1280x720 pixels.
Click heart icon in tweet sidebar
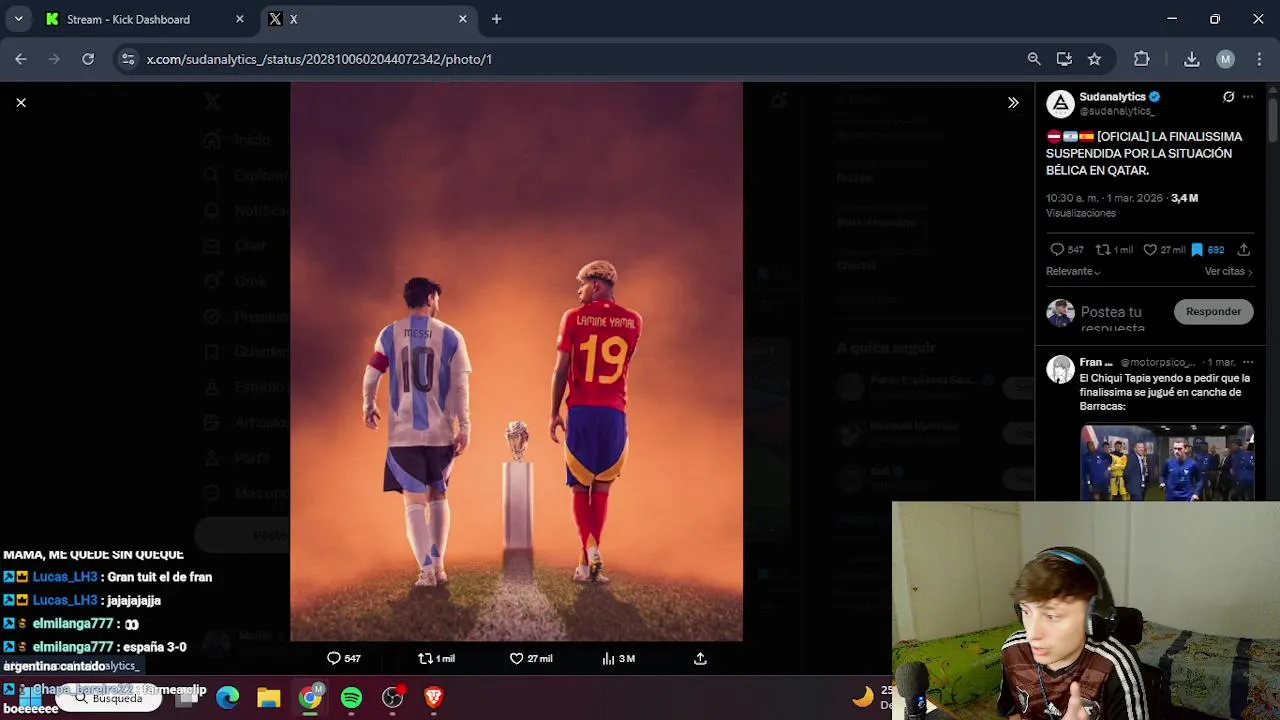(1150, 250)
